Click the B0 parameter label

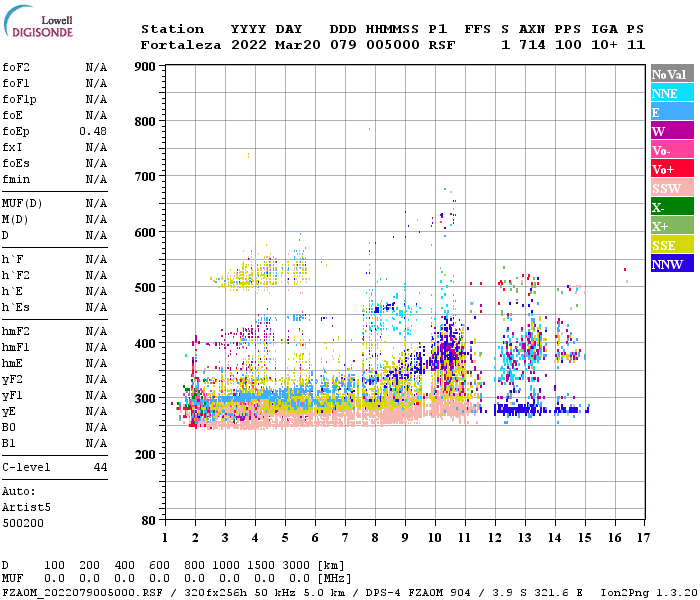coord(8,428)
